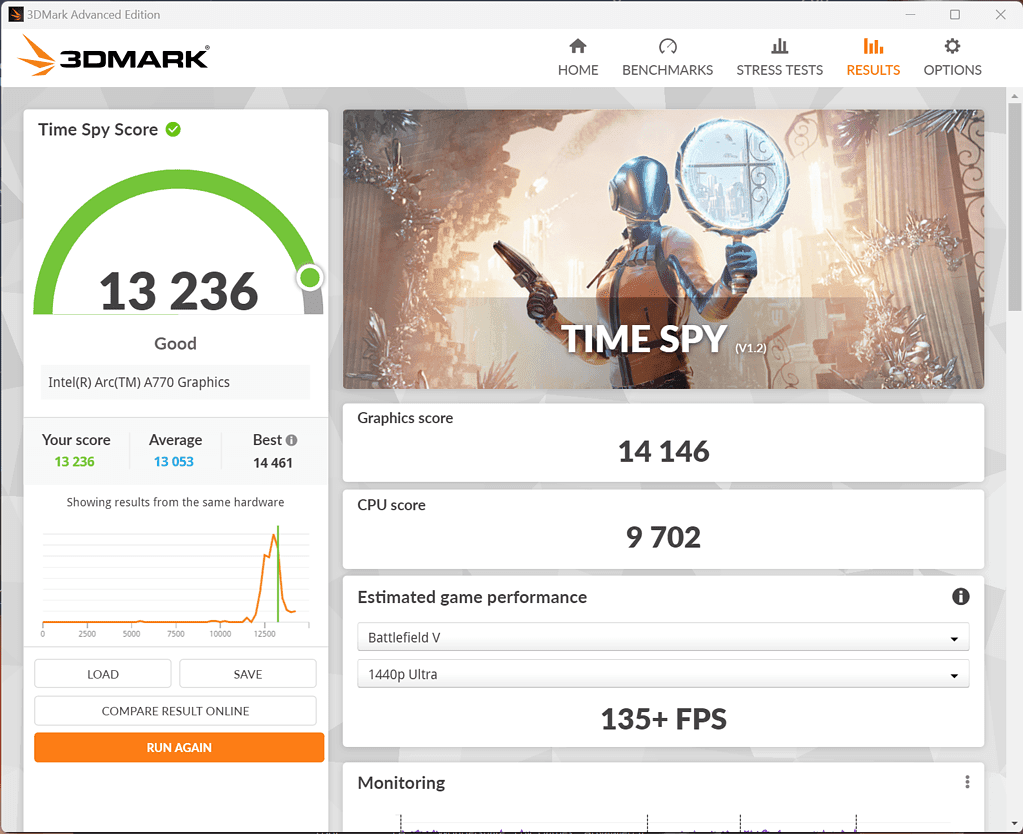Click the 3DMark logo
Screen dimensions: 1023x834
pyautogui.click(x=114, y=57)
